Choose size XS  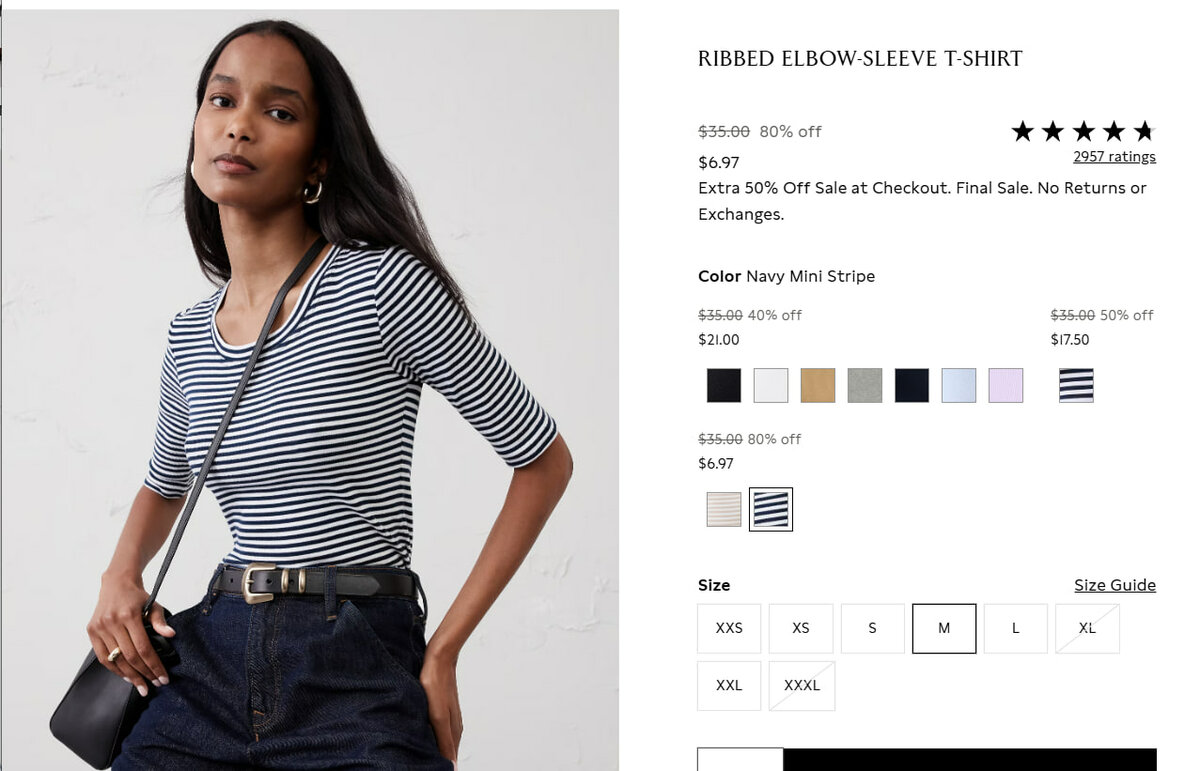coord(801,628)
